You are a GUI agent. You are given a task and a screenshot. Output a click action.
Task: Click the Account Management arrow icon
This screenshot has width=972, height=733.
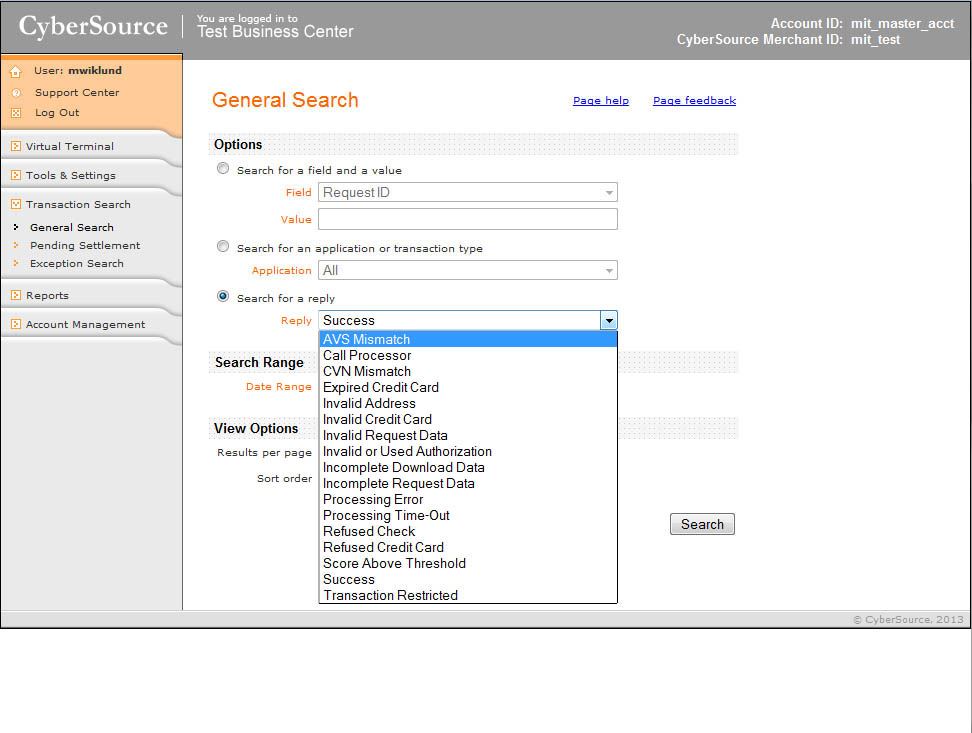pos(15,324)
